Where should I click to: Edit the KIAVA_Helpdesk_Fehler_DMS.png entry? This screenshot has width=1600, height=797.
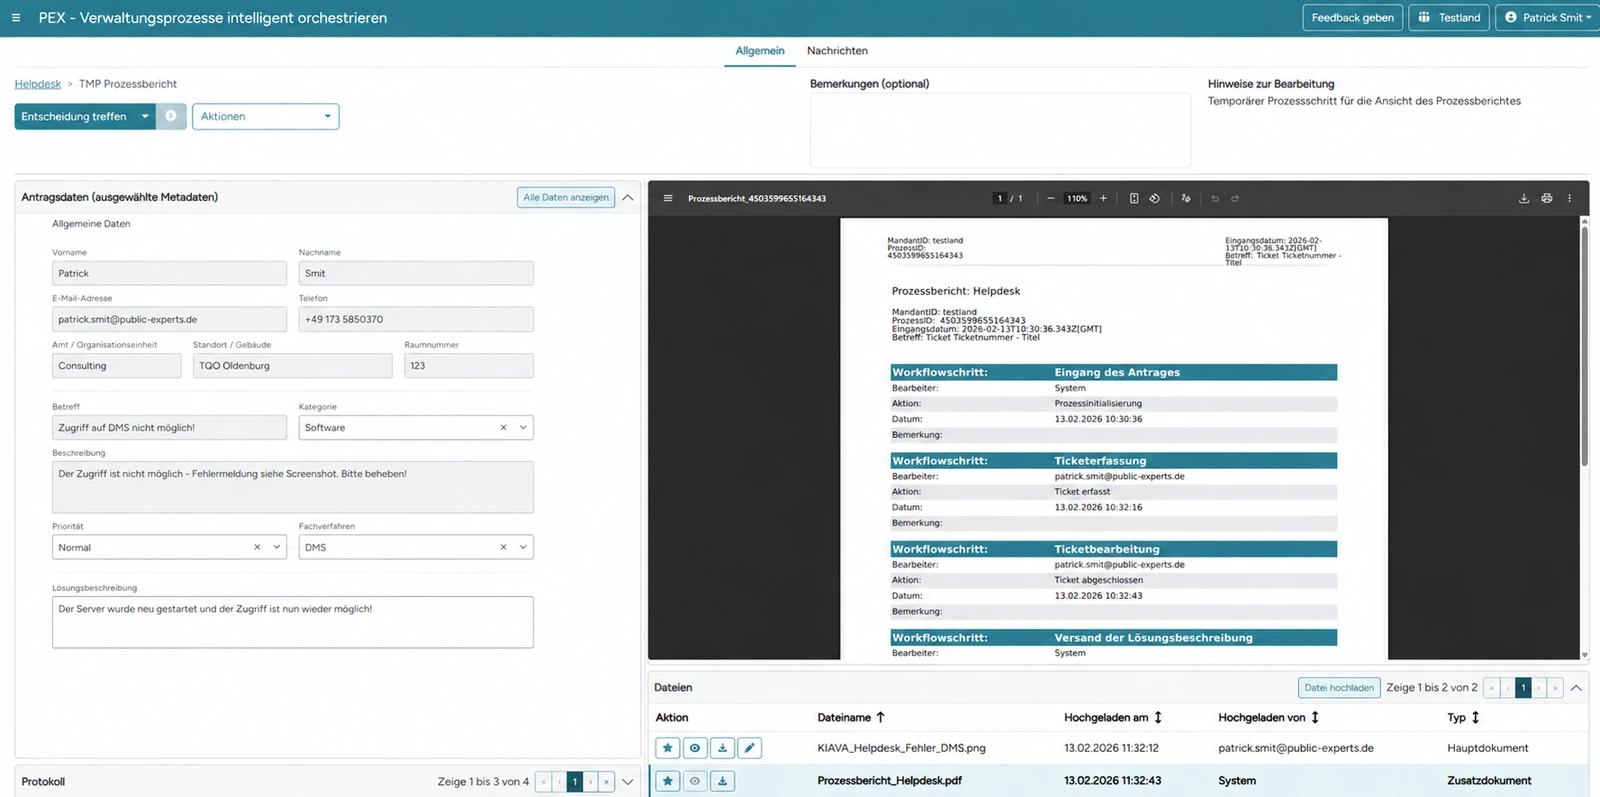pyautogui.click(x=749, y=748)
